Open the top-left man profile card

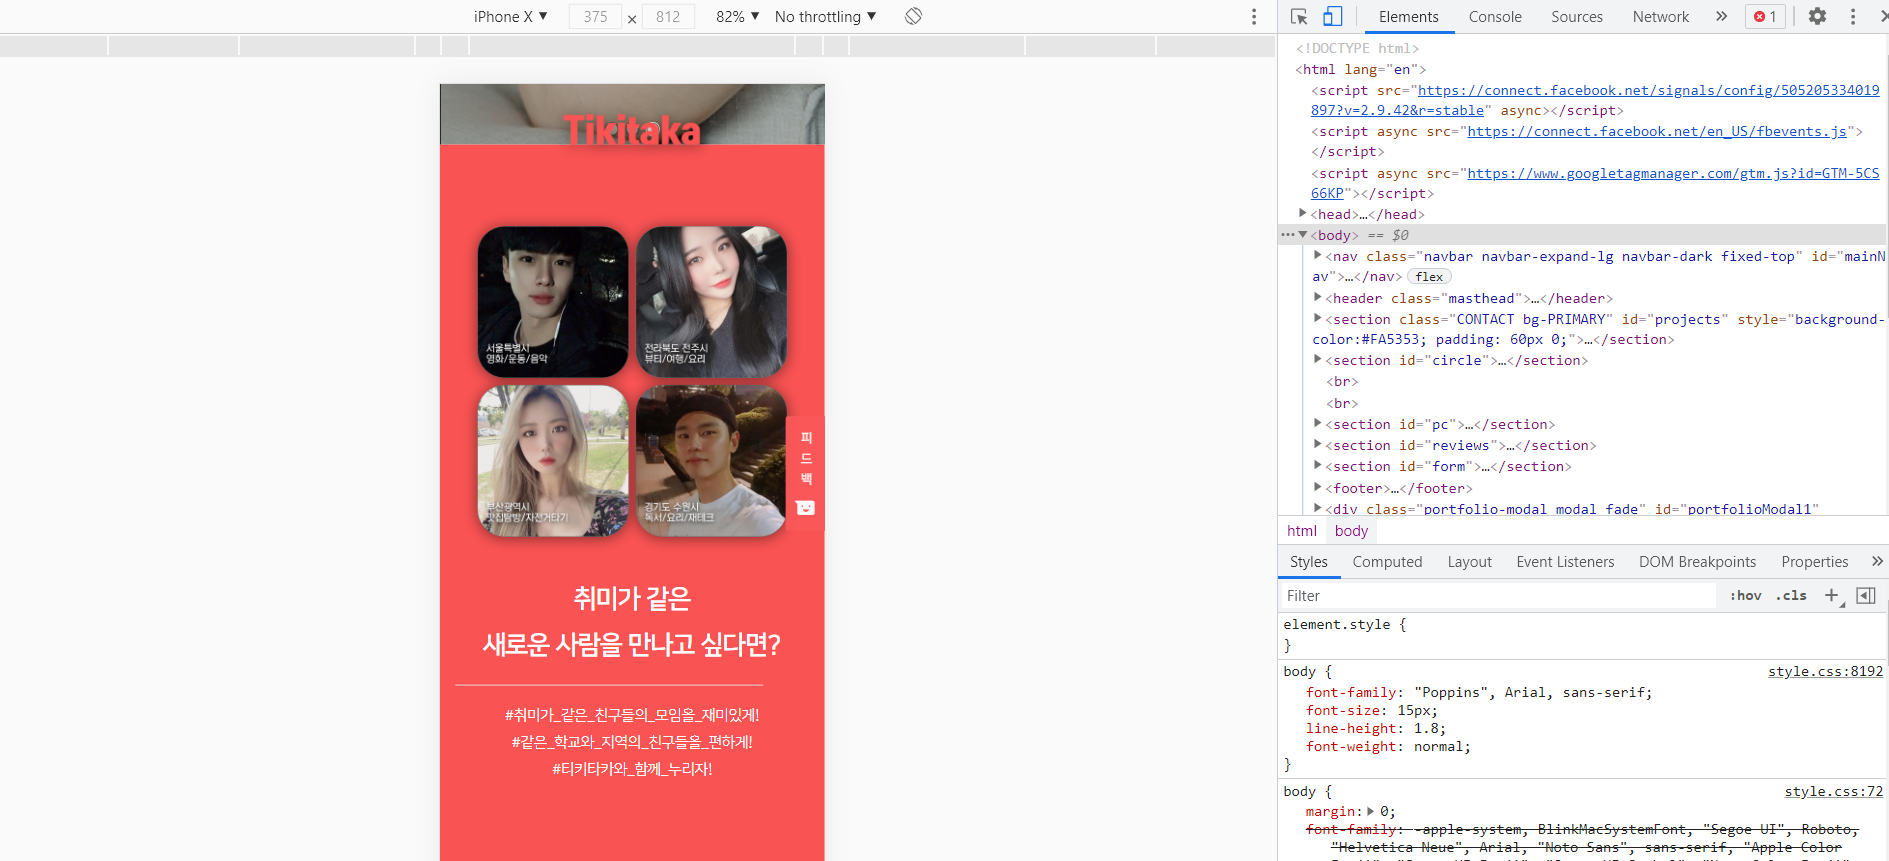[x=553, y=302]
